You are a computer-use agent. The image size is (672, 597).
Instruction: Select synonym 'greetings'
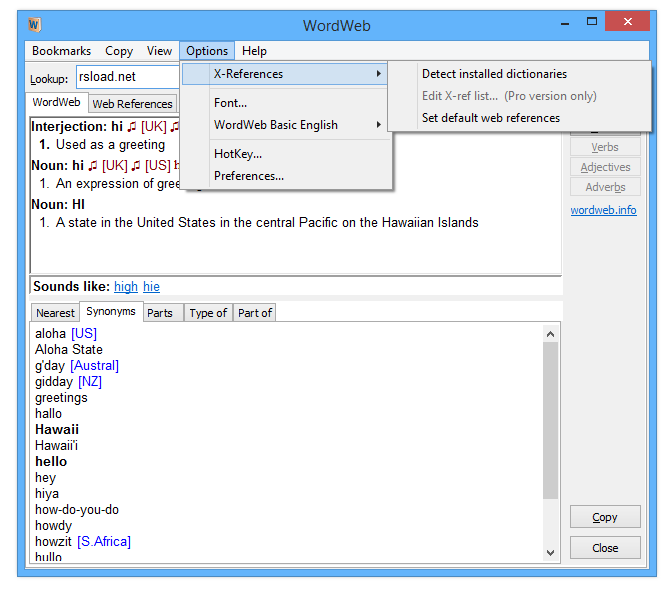click(x=61, y=398)
